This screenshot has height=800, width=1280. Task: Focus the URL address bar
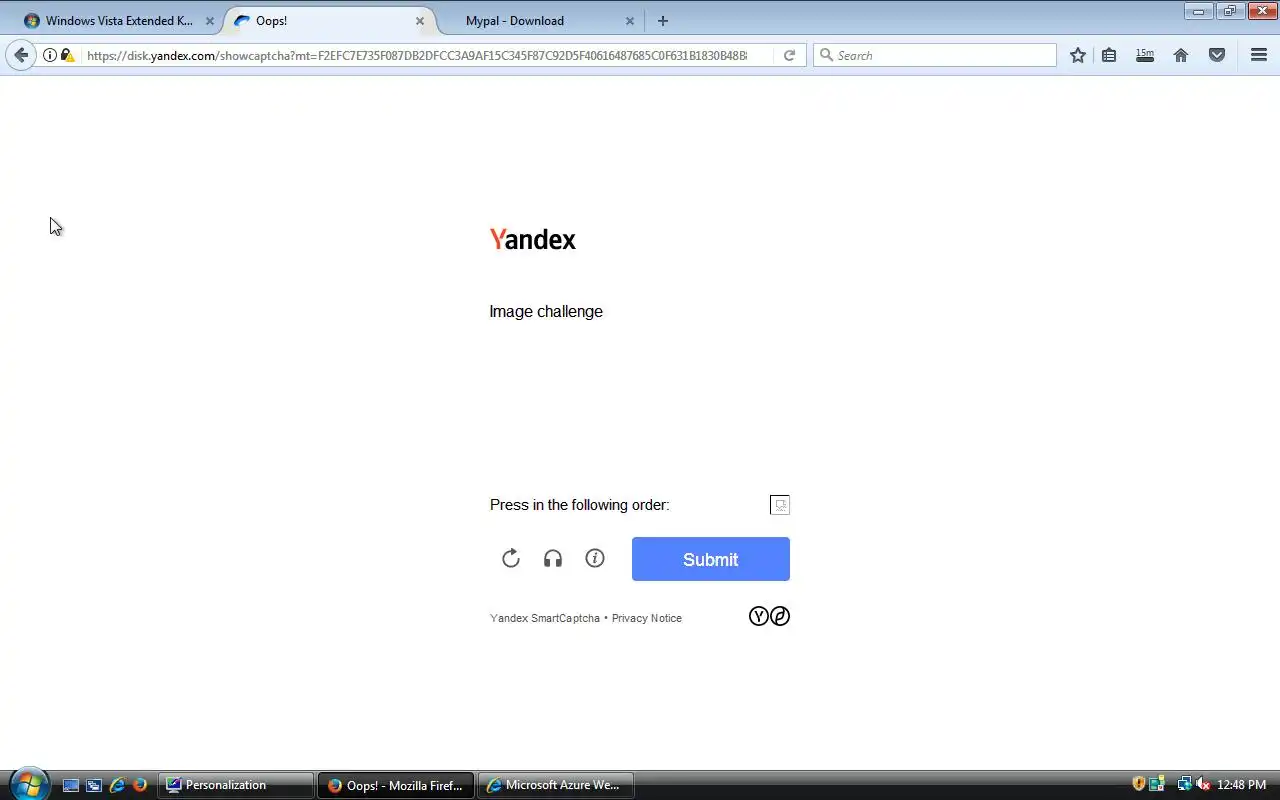click(x=416, y=55)
